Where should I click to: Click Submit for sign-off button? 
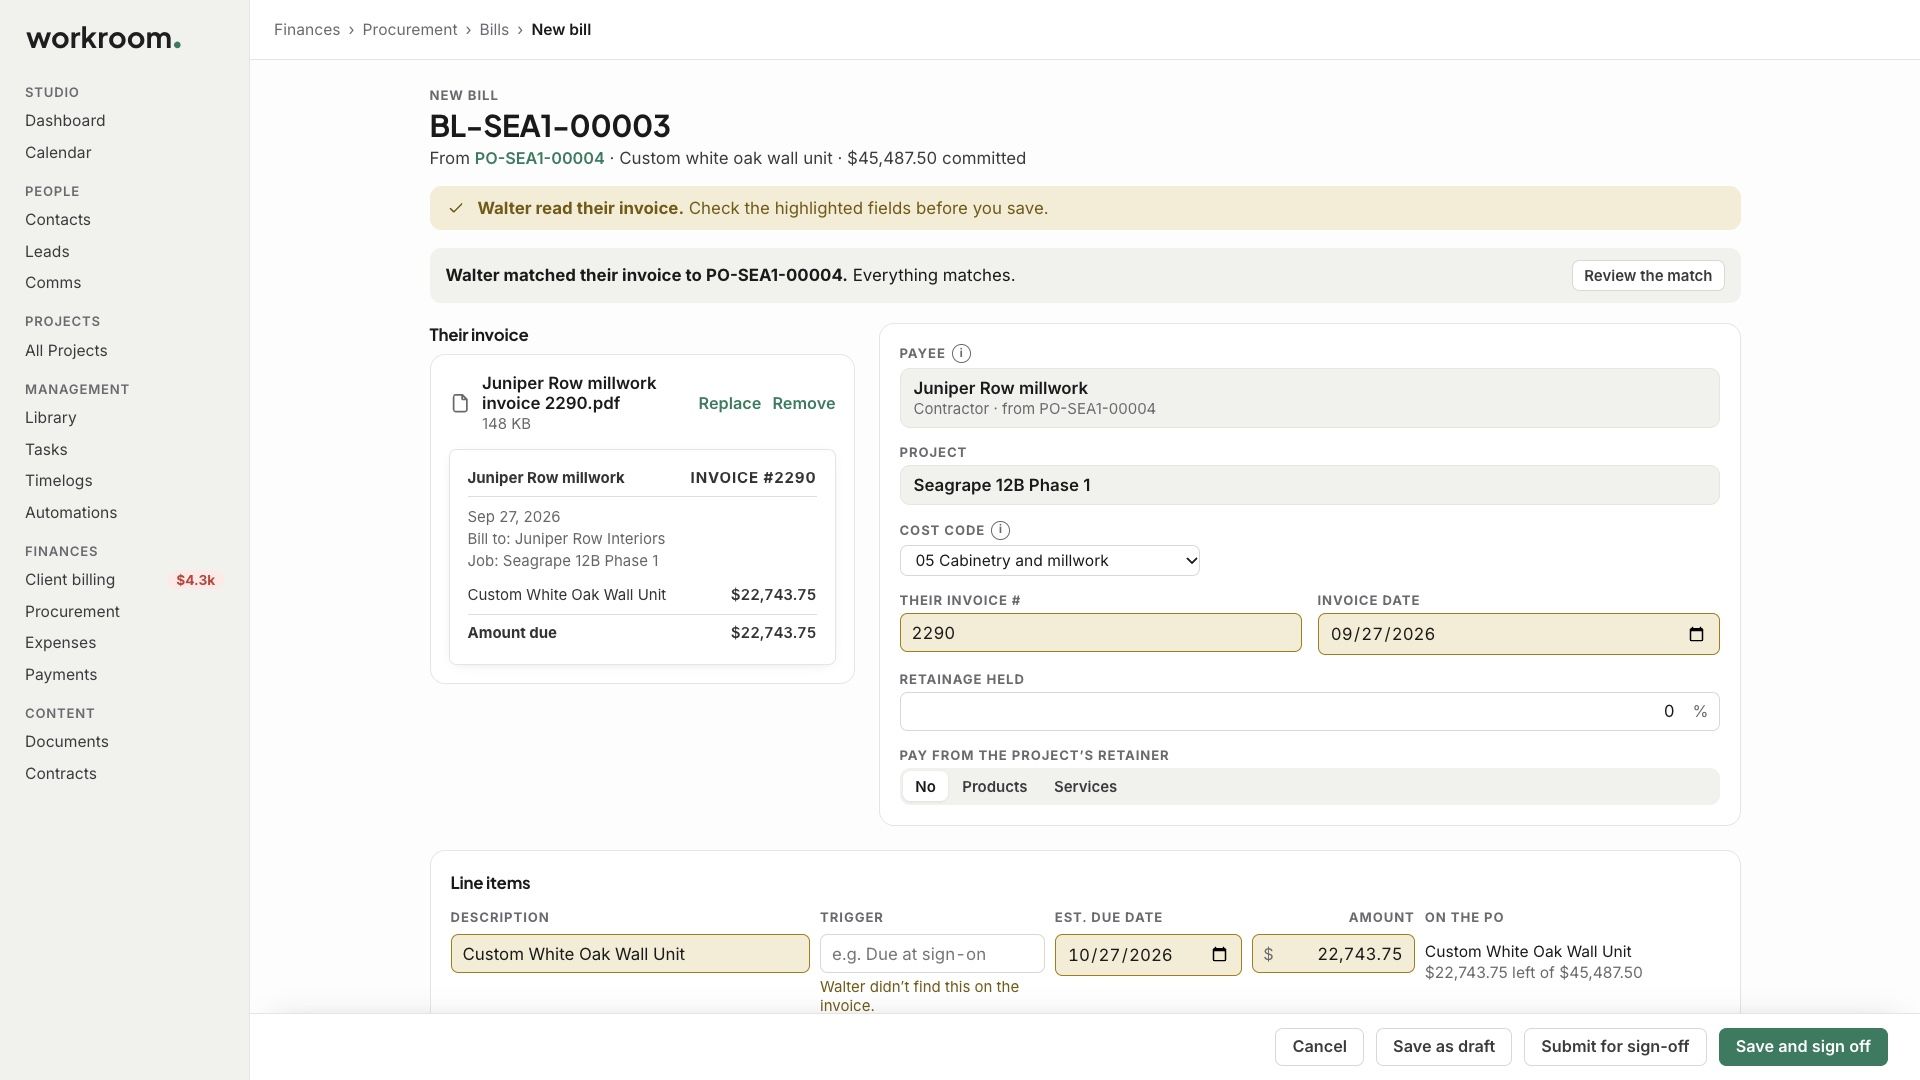click(x=1614, y=1046)
